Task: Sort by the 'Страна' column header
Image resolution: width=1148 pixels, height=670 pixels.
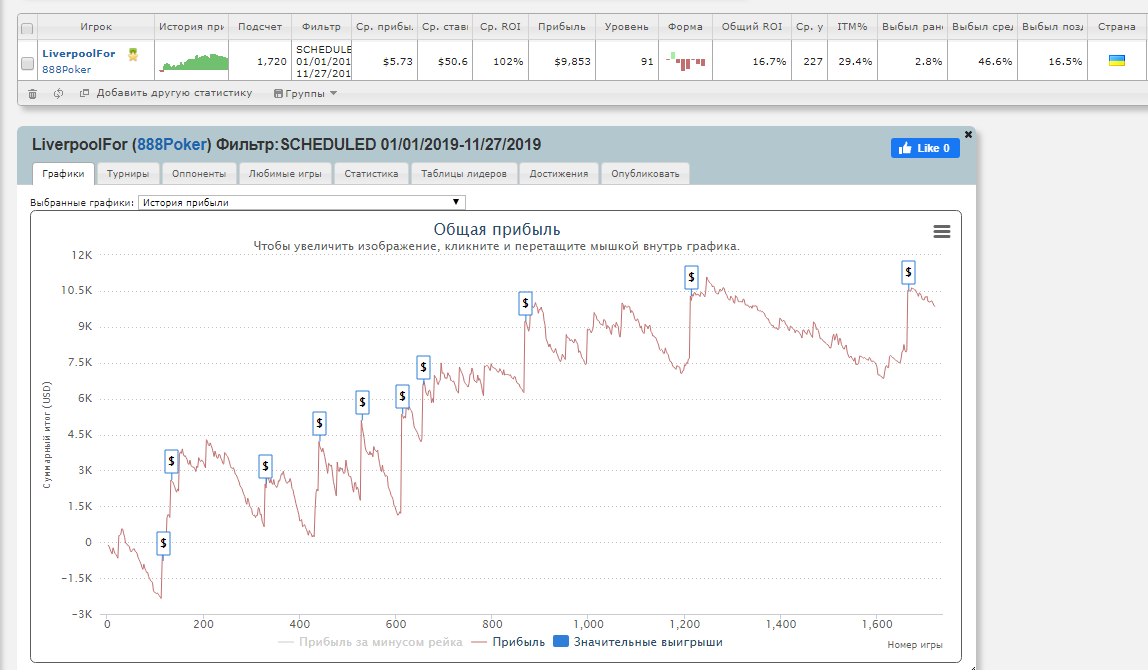Action: click(x=1117, y=27)
